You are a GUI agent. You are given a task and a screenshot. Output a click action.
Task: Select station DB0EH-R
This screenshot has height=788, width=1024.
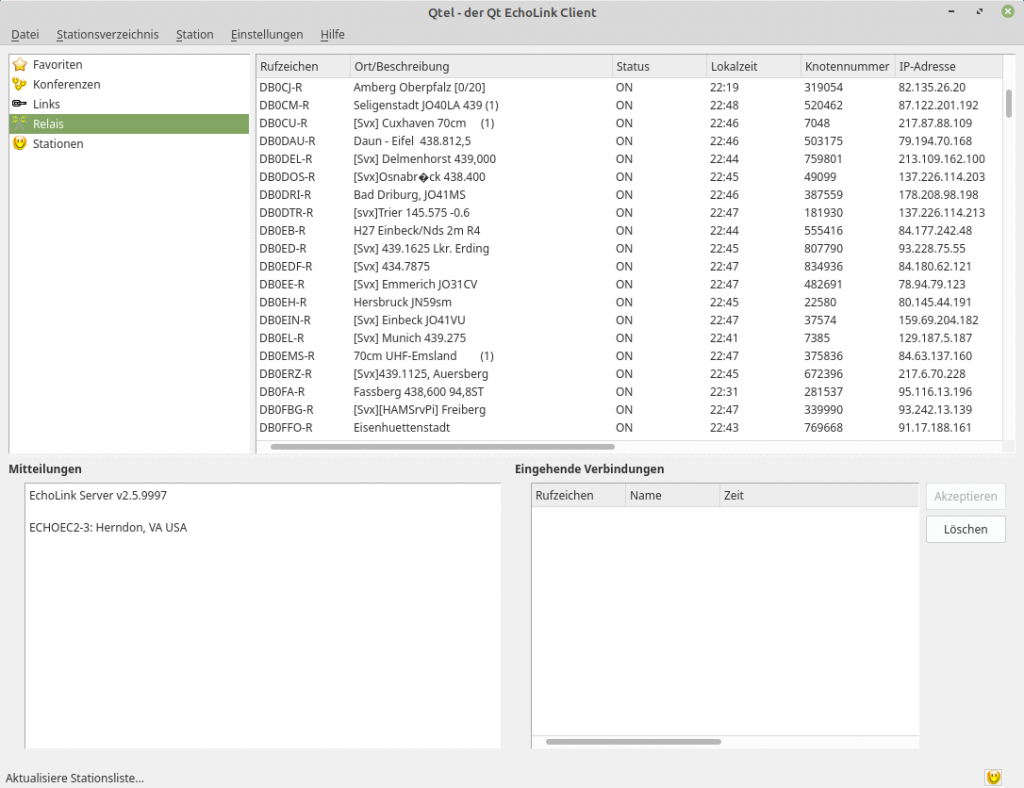[283, 302]
